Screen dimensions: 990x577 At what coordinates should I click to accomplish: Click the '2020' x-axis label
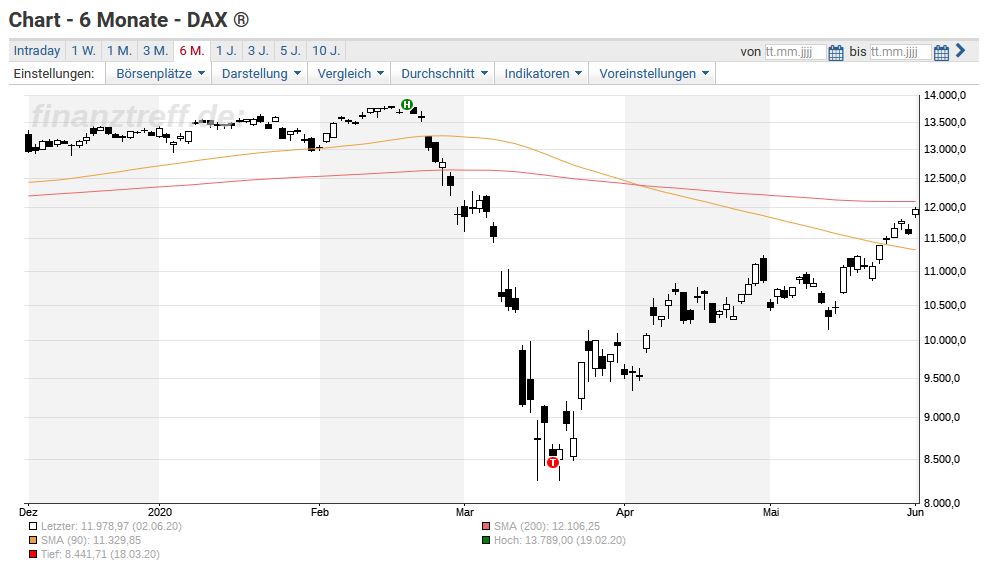(x=160, y=512)
